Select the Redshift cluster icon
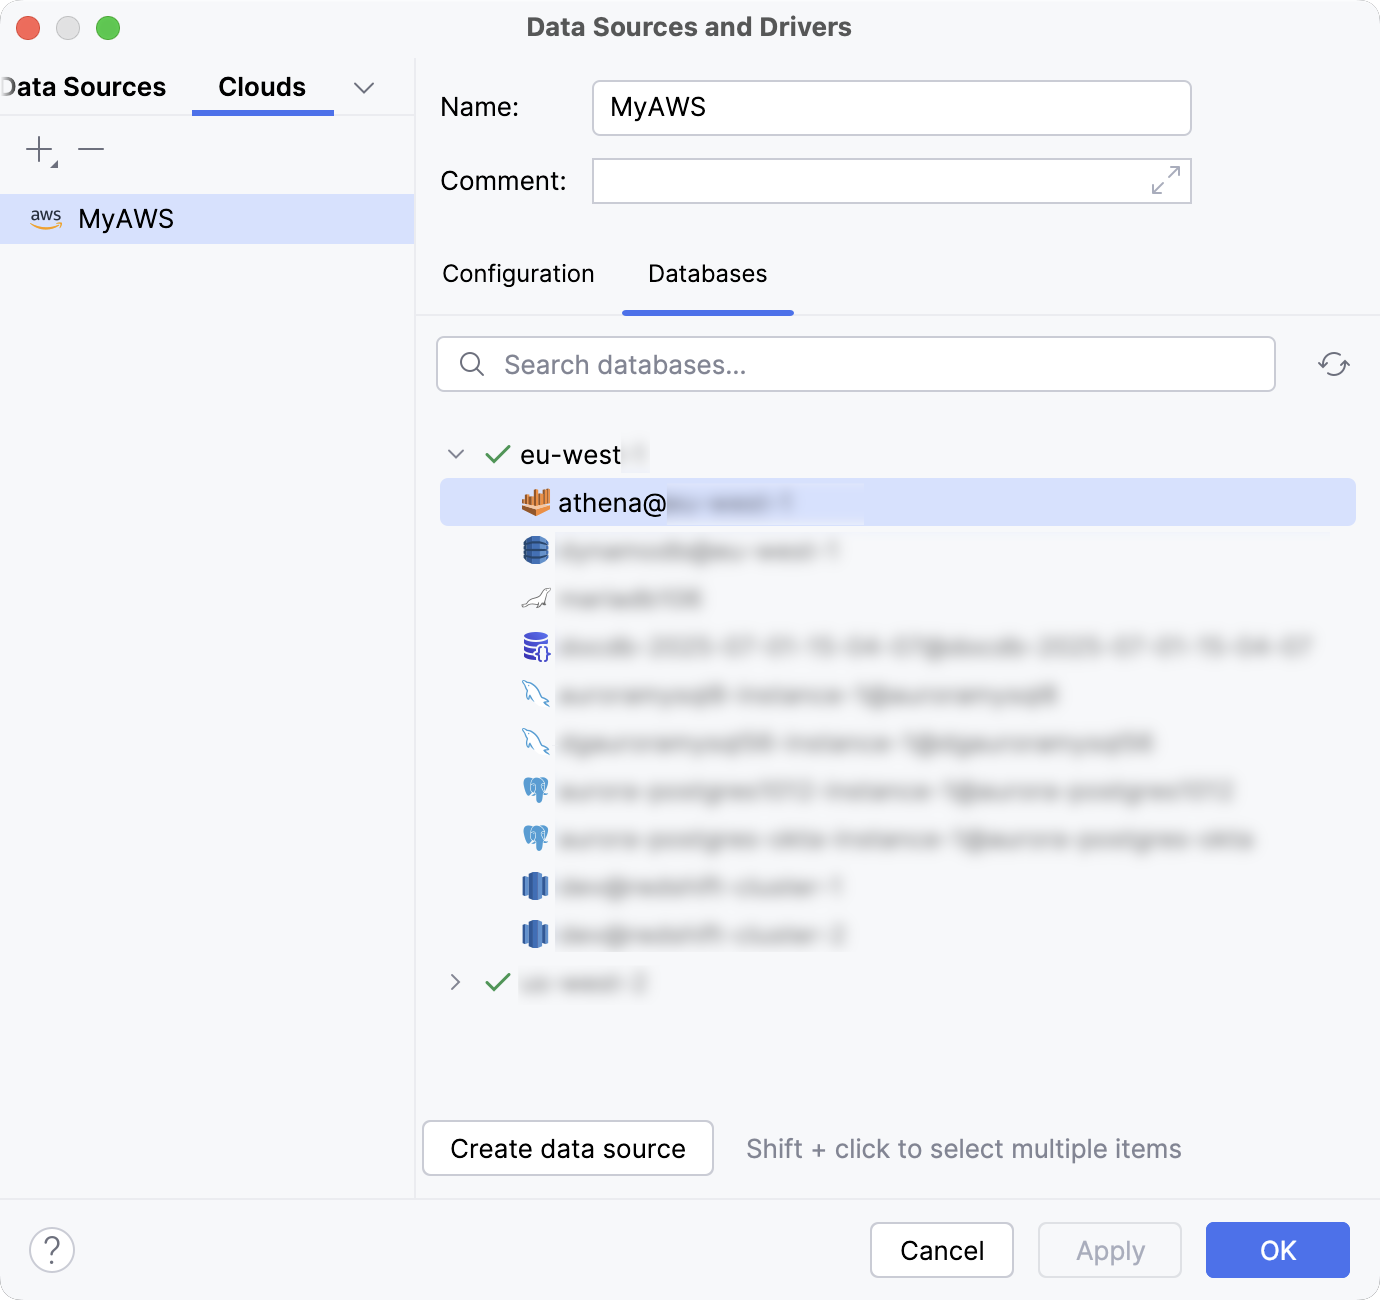 536,886
